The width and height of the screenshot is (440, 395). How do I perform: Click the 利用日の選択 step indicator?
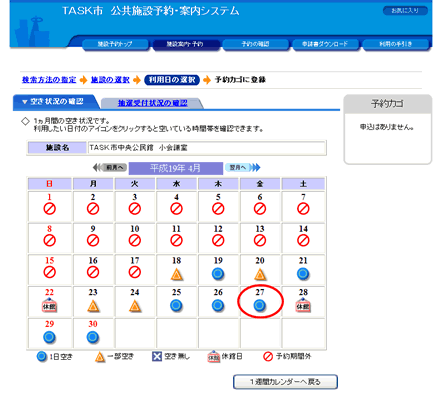pos(172,80)
